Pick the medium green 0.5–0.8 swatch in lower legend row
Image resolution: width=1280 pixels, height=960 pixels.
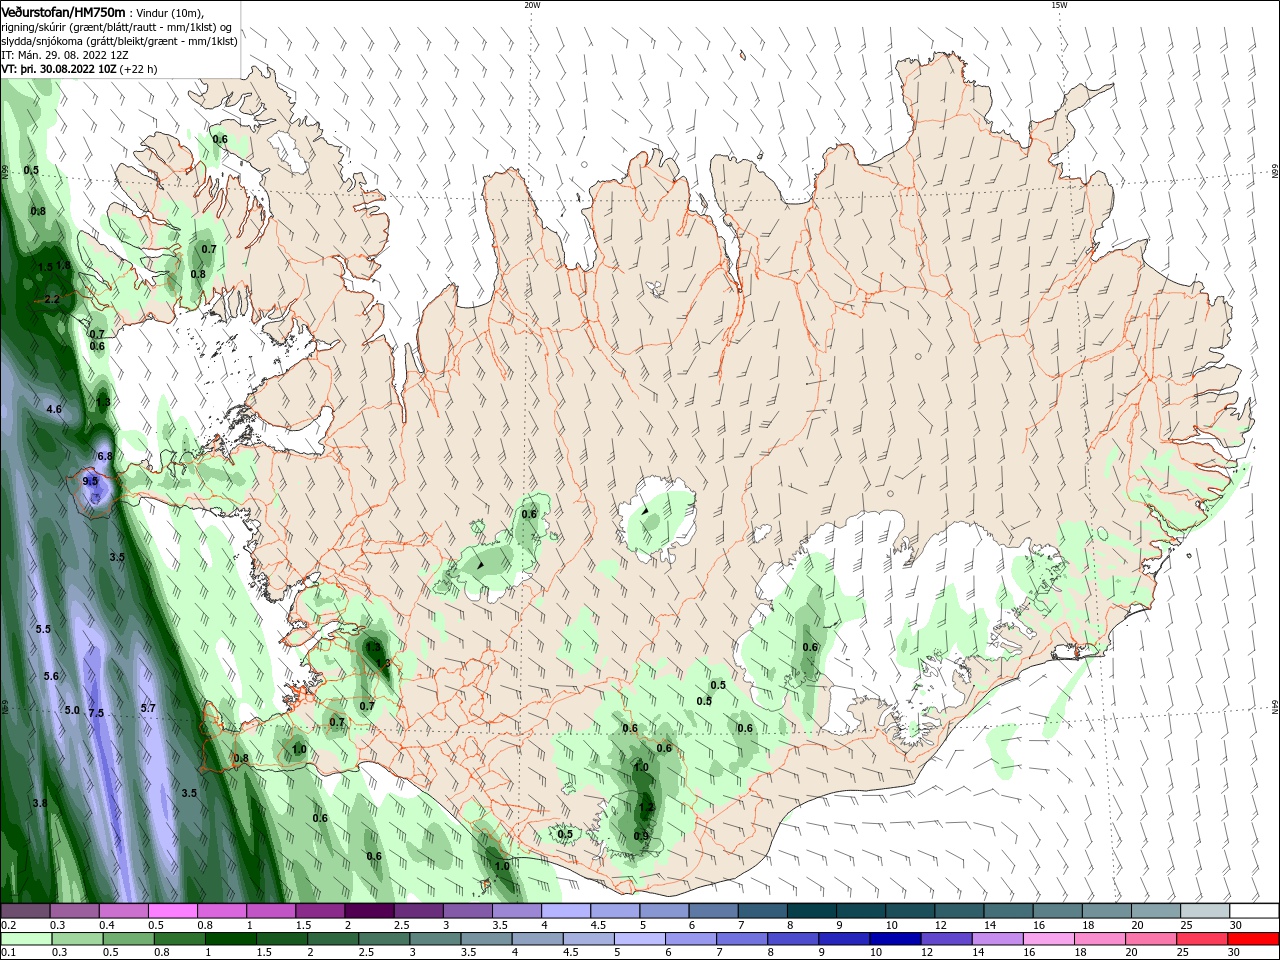129,939
